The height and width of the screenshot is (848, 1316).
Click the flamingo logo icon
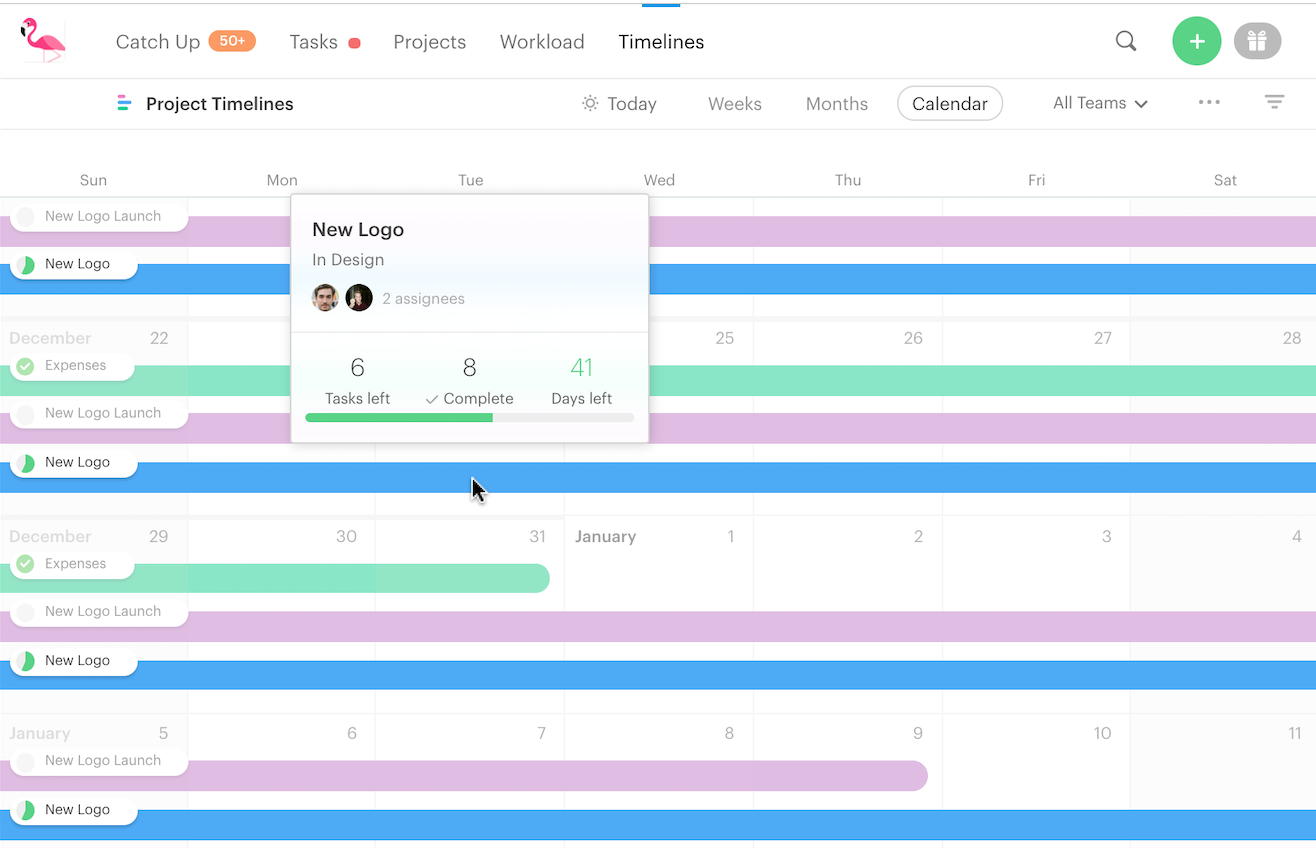point(42,41)
